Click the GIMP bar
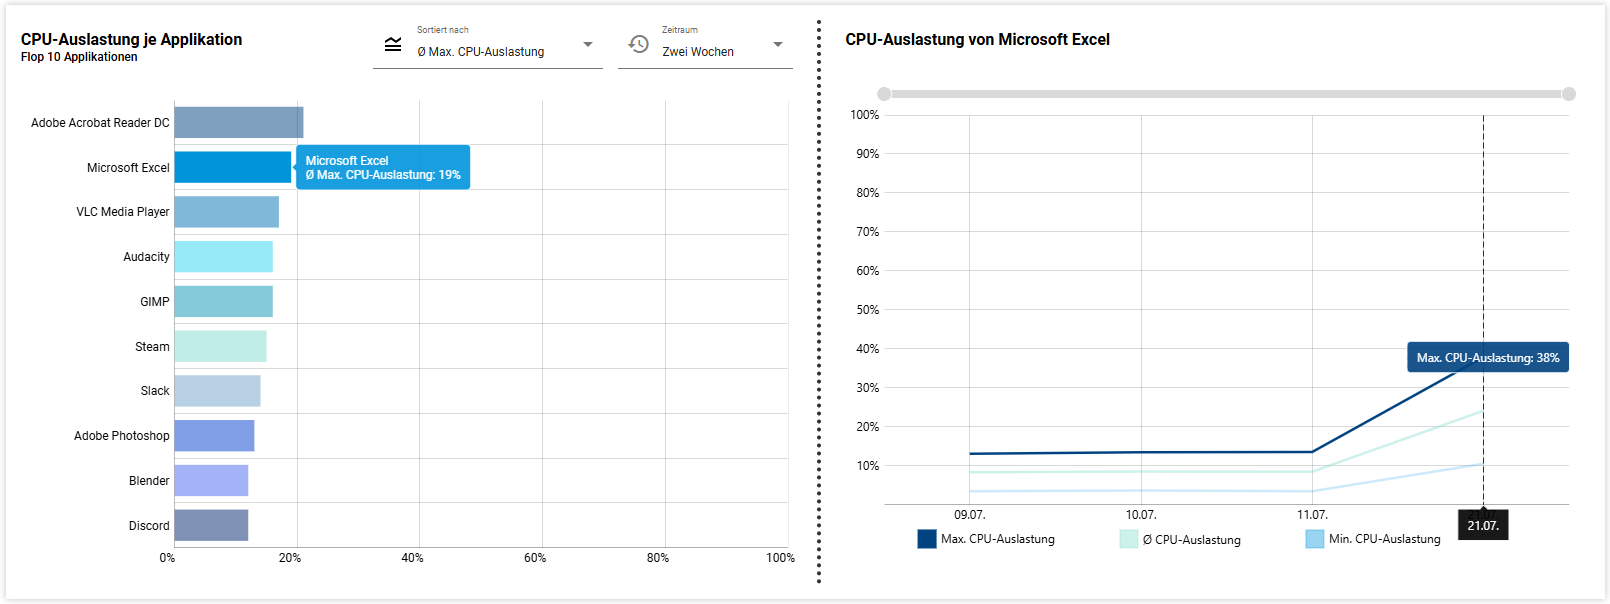Viewport: 1610px width, 604px height. 224,301
